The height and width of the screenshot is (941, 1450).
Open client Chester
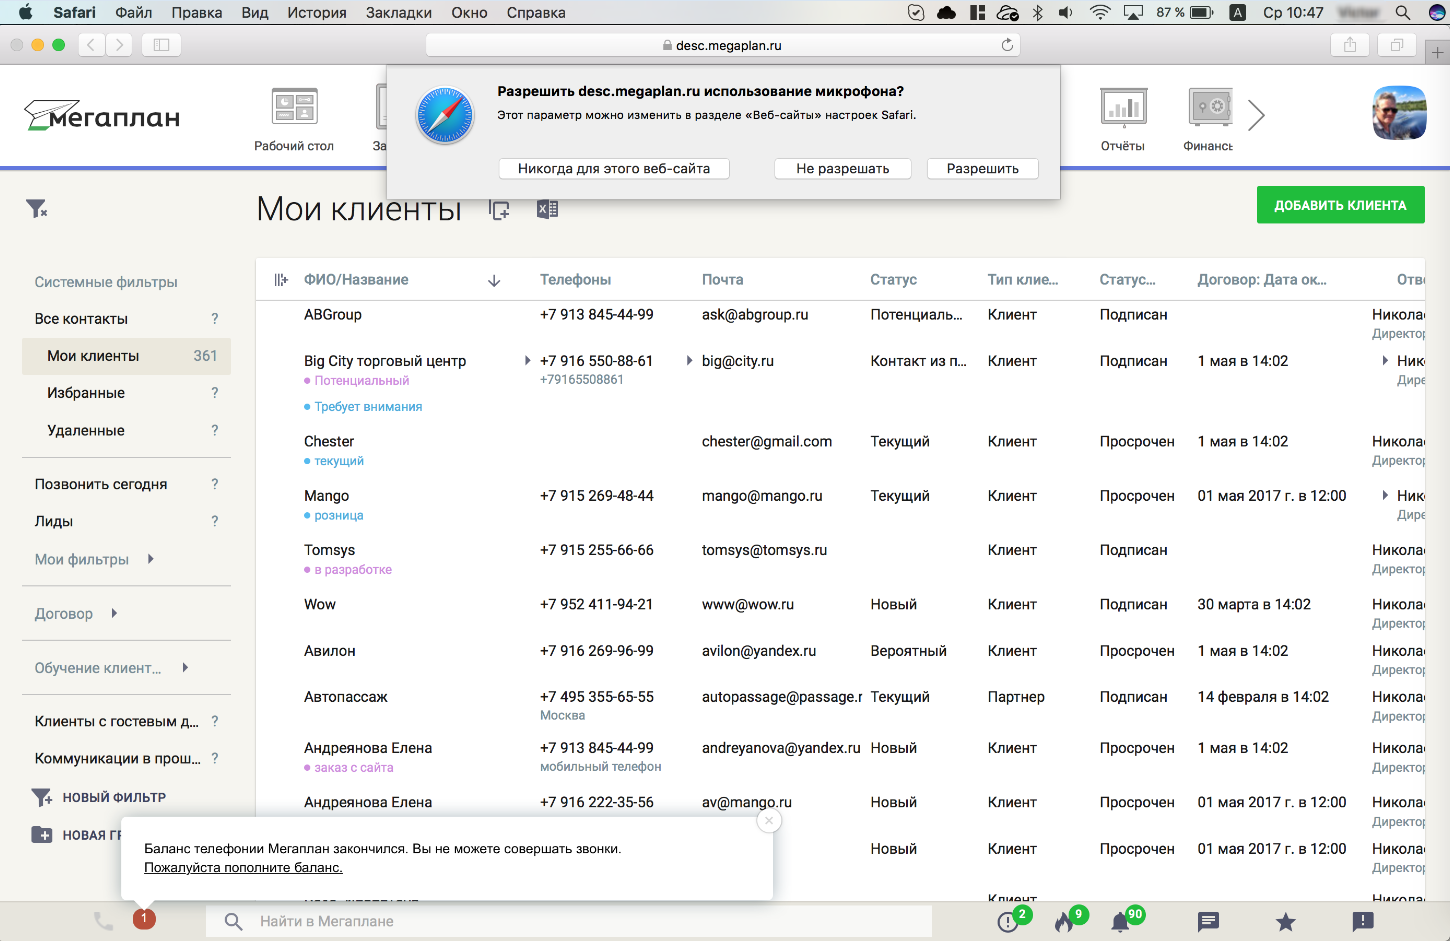coord(329,442)
